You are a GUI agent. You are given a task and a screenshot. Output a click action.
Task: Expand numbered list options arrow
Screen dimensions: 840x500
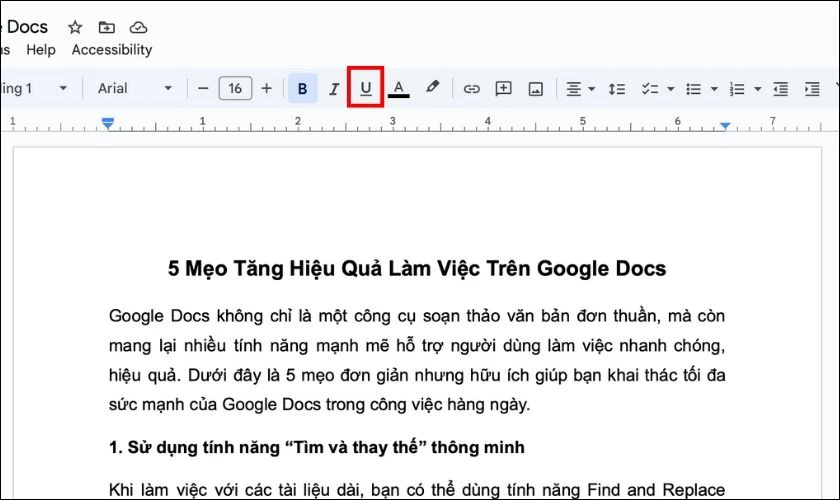[x=758, y=89]
